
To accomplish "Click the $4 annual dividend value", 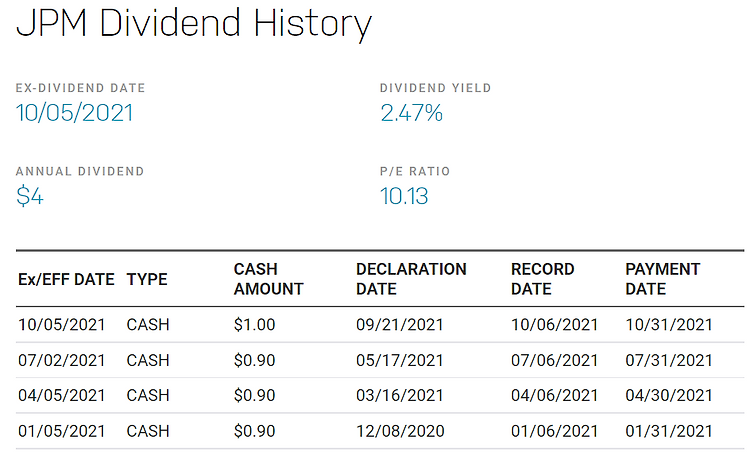I will (x=30, y=196).
